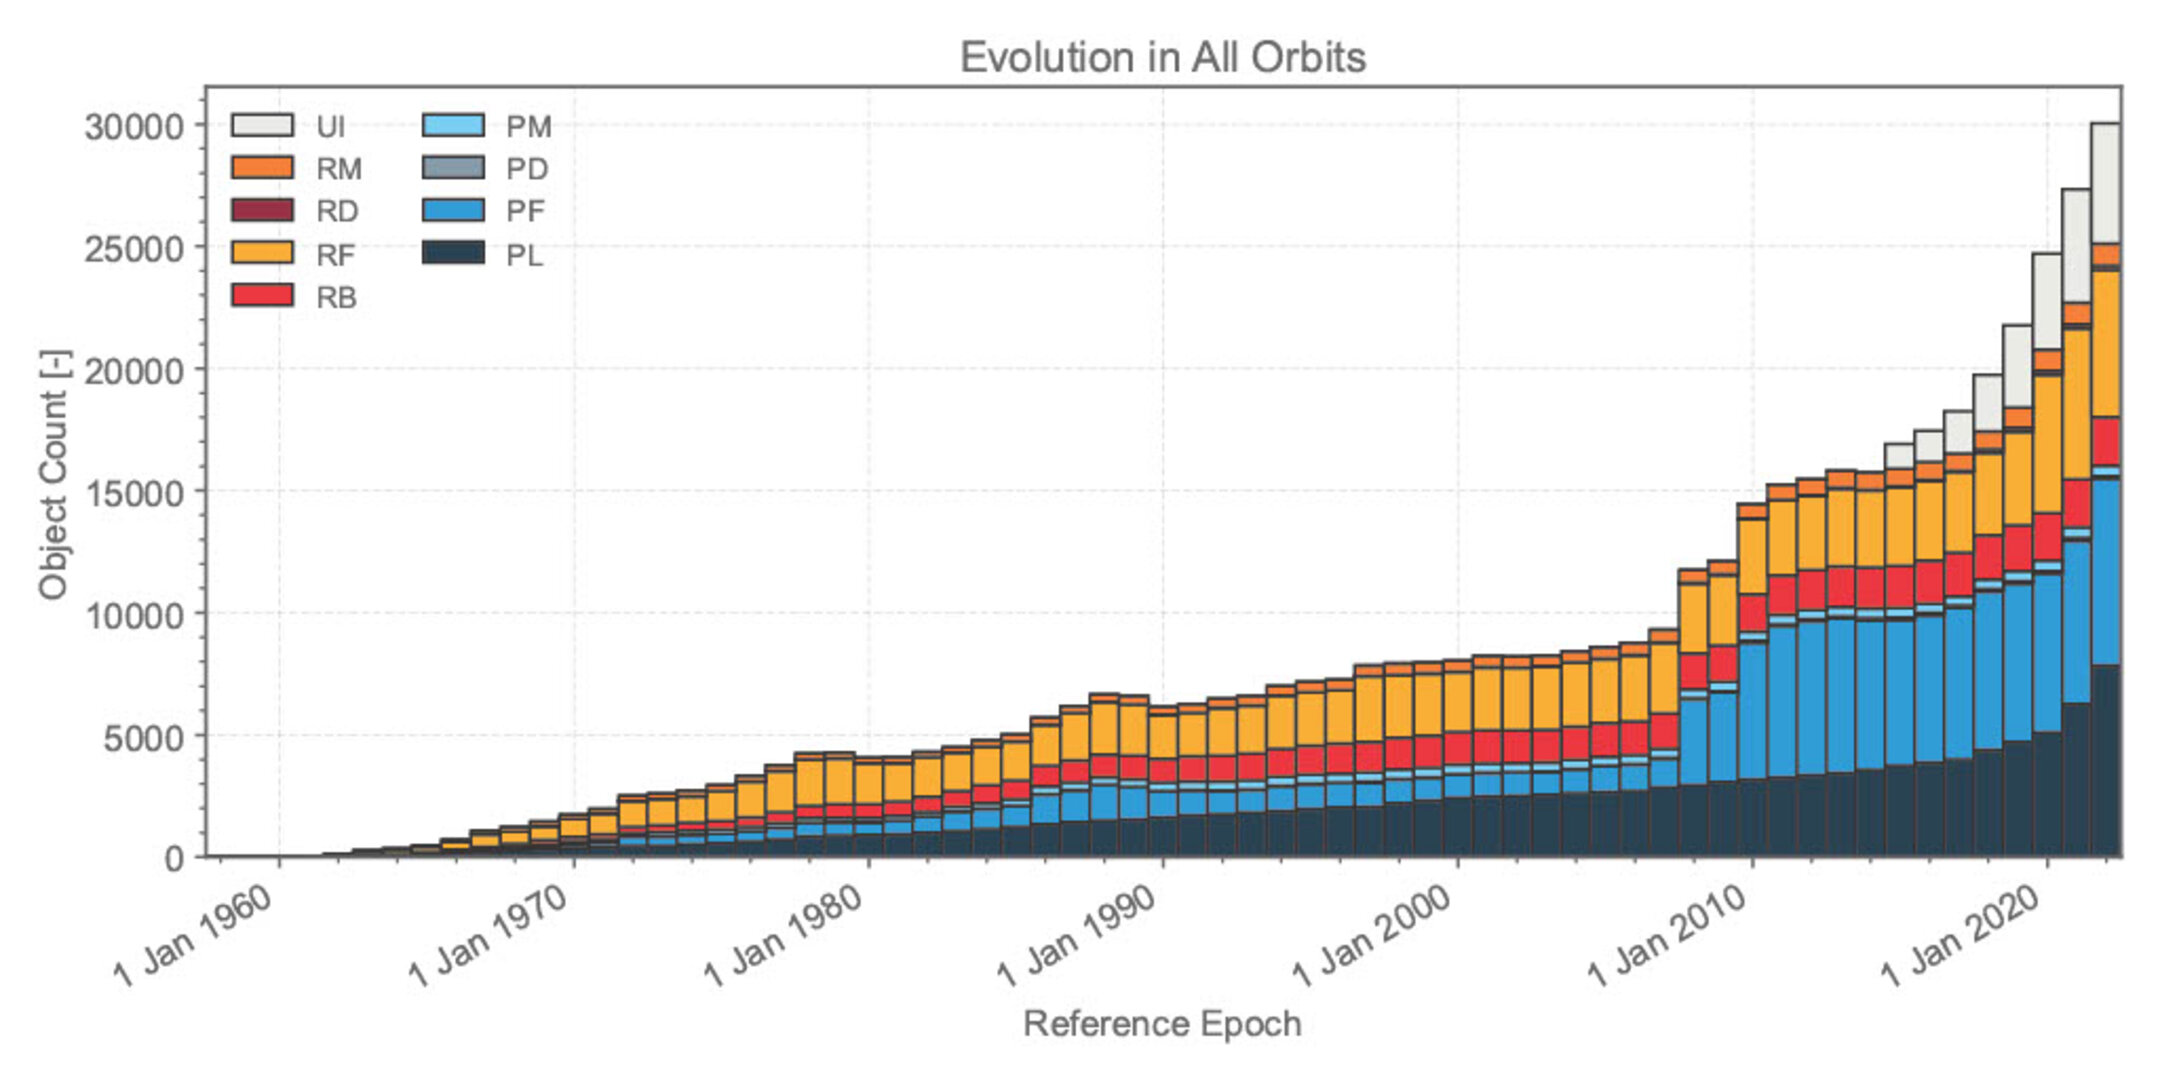Click the 15000 y-axis tick label

point(135,493)
